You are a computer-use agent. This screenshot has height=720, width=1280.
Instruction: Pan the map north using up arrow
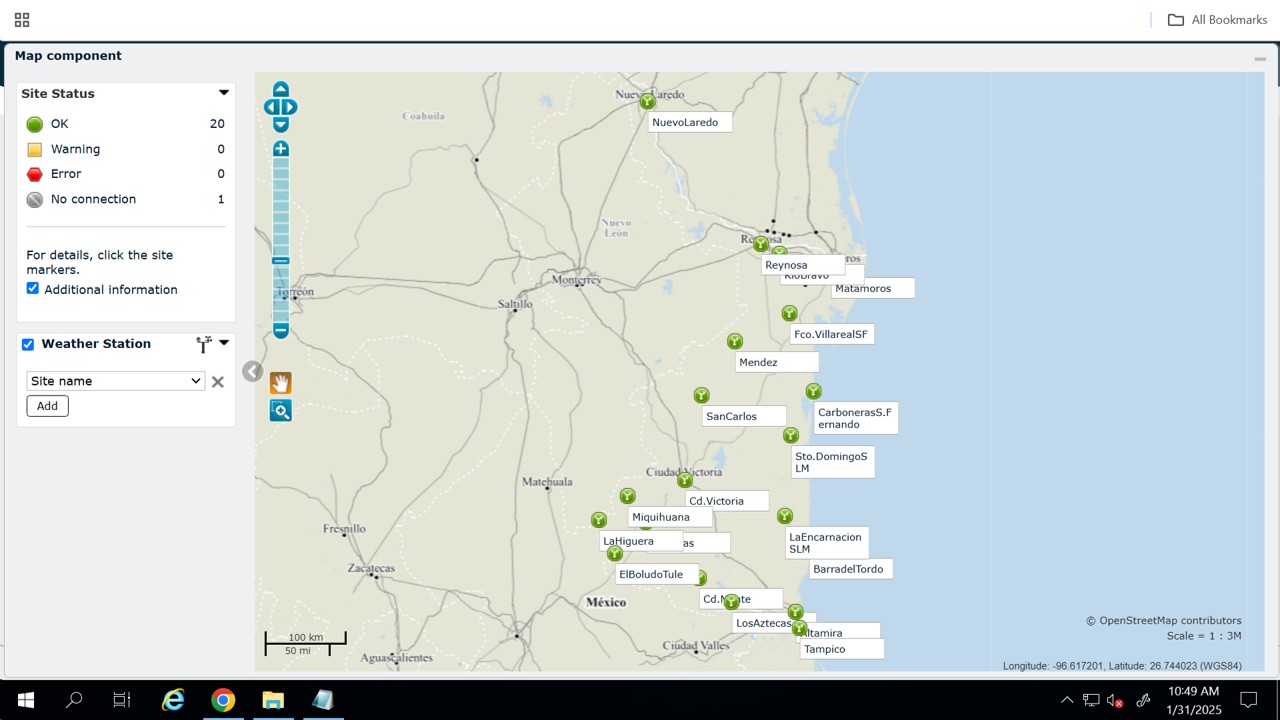point(281,89)
